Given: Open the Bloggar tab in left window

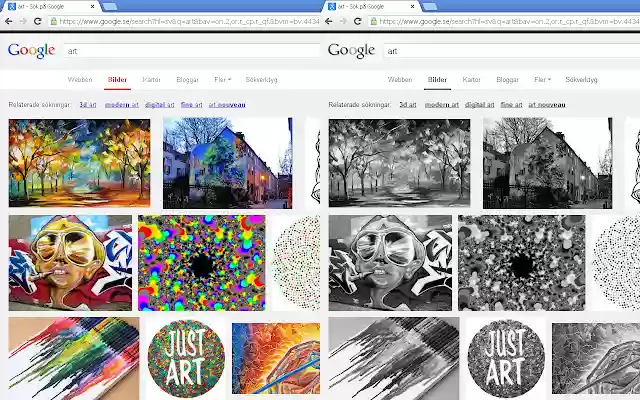Looking at the screenshot, I should 187,80.
